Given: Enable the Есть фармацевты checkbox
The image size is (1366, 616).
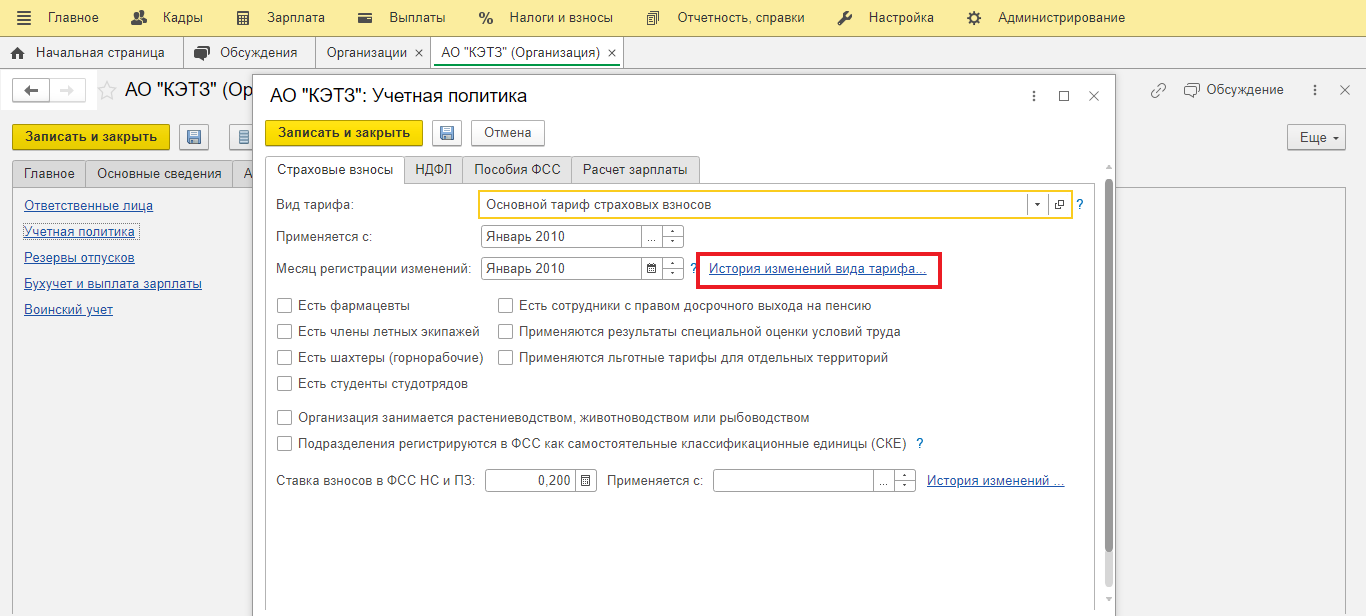Looking at the screenshot, I should tap(285, 306).
